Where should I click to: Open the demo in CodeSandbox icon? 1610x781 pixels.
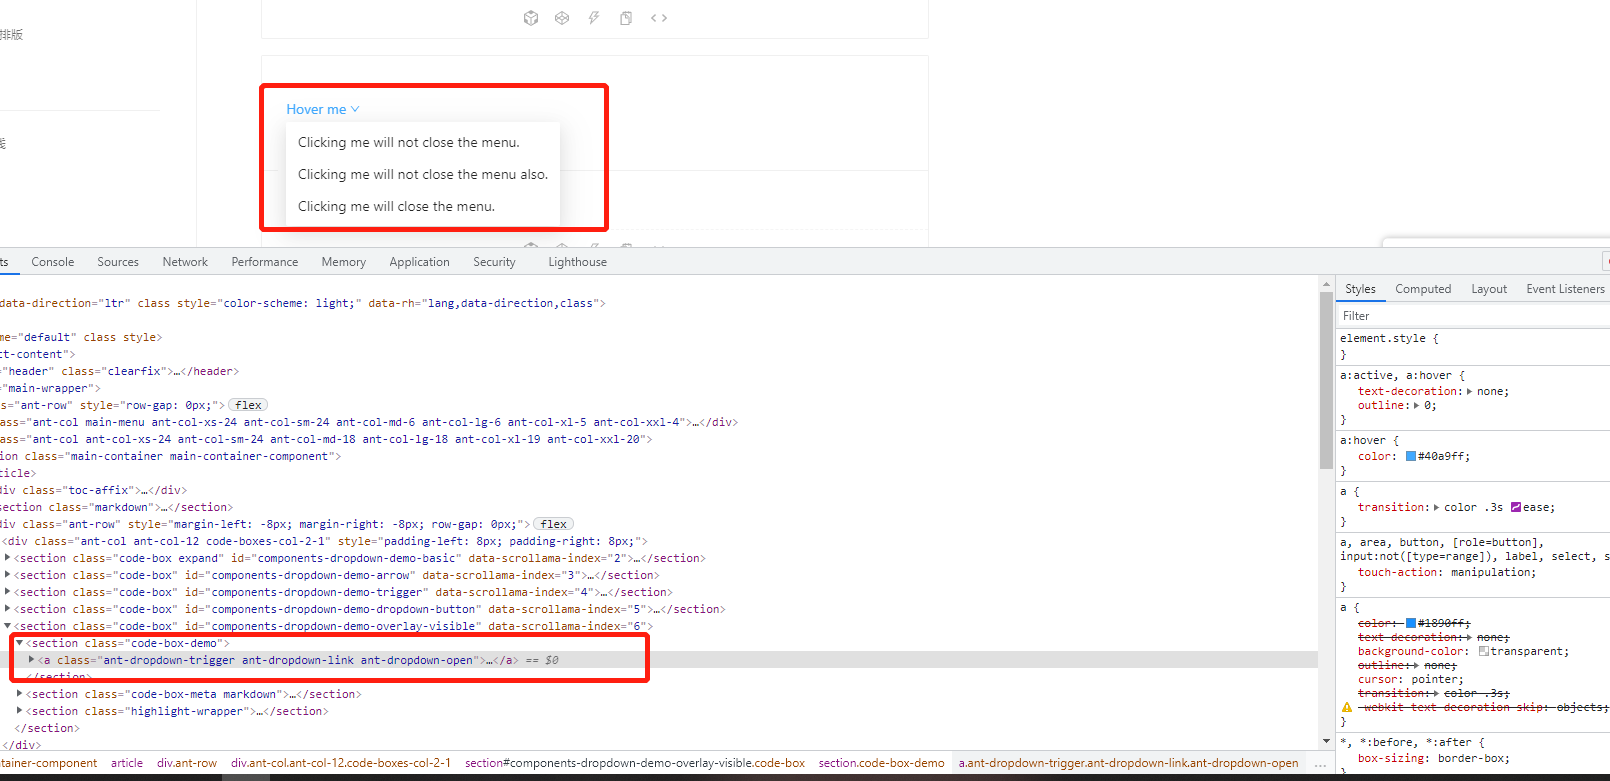click(x=531, y=18)
